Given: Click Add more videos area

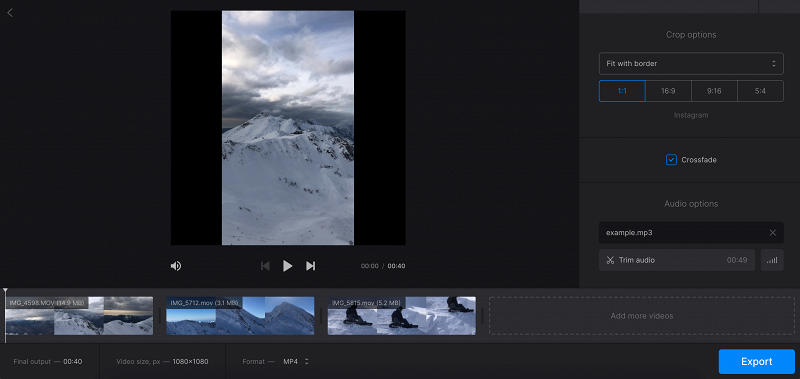Looking at the screenshot, I should pos(642,316).
